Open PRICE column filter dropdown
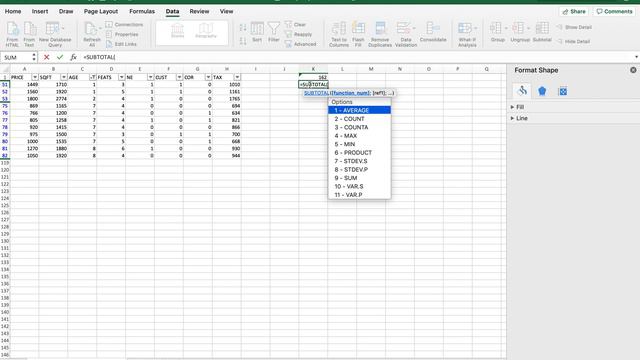Screen dimensions: 640x360 coord(35,77)
